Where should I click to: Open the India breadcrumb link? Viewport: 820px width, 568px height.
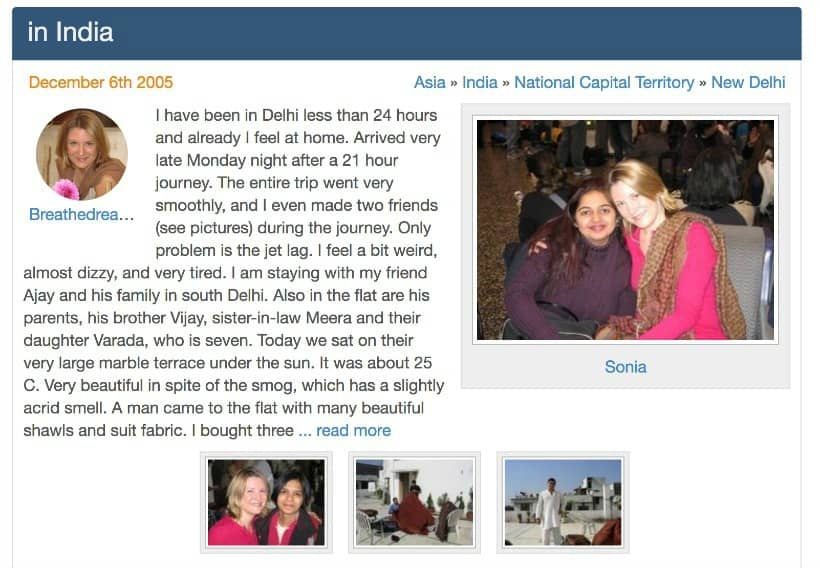click(480, 83)
